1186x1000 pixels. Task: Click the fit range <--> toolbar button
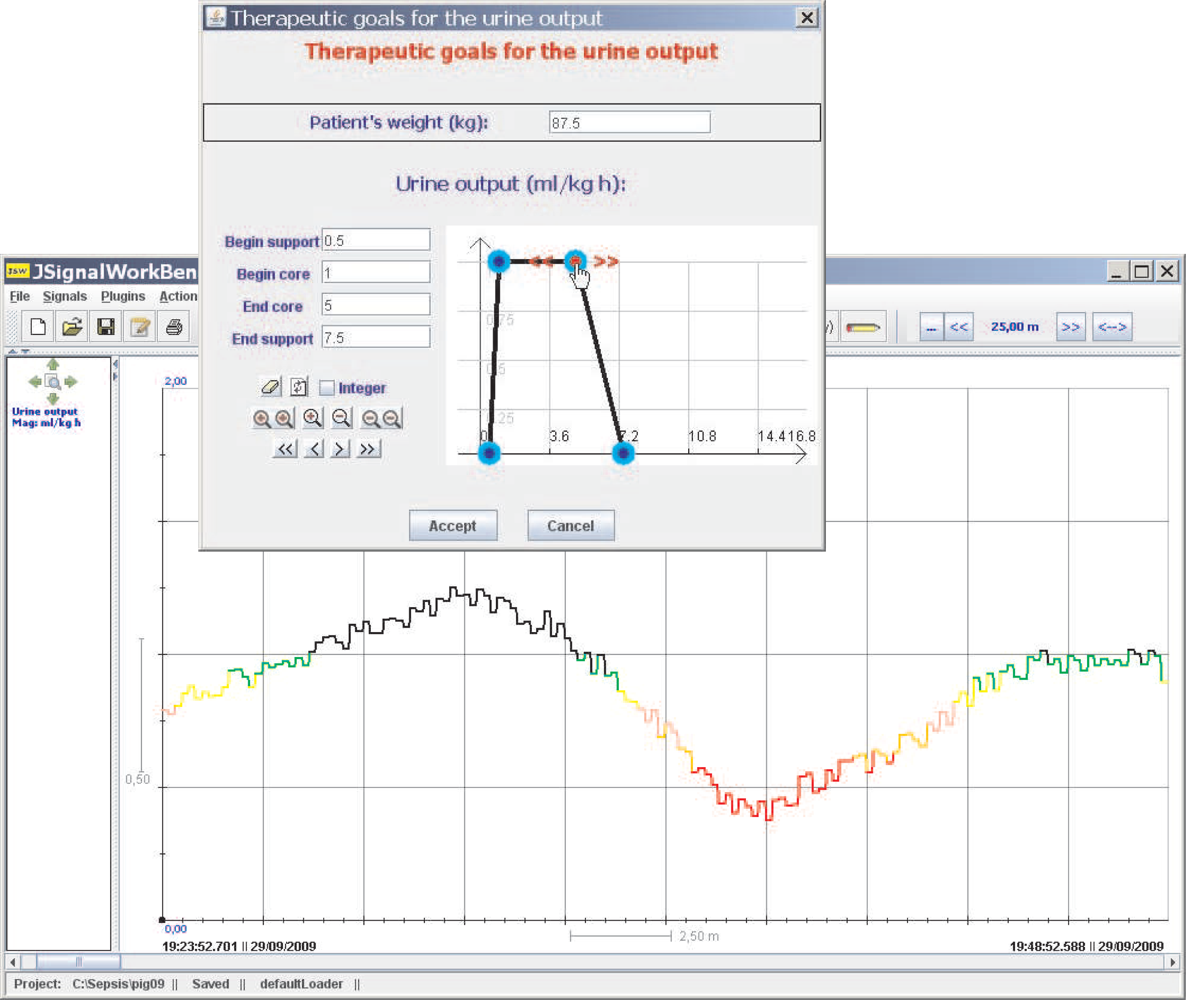pos(1112,327)
